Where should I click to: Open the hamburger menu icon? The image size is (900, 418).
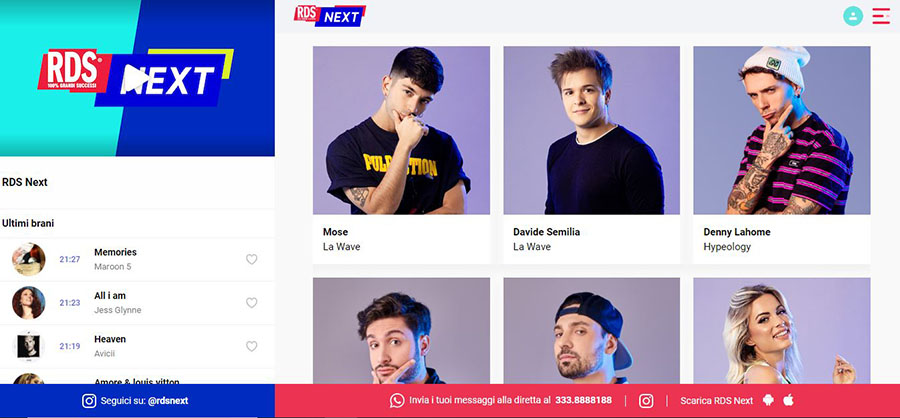pyautogui.click(x=880, y=16)
